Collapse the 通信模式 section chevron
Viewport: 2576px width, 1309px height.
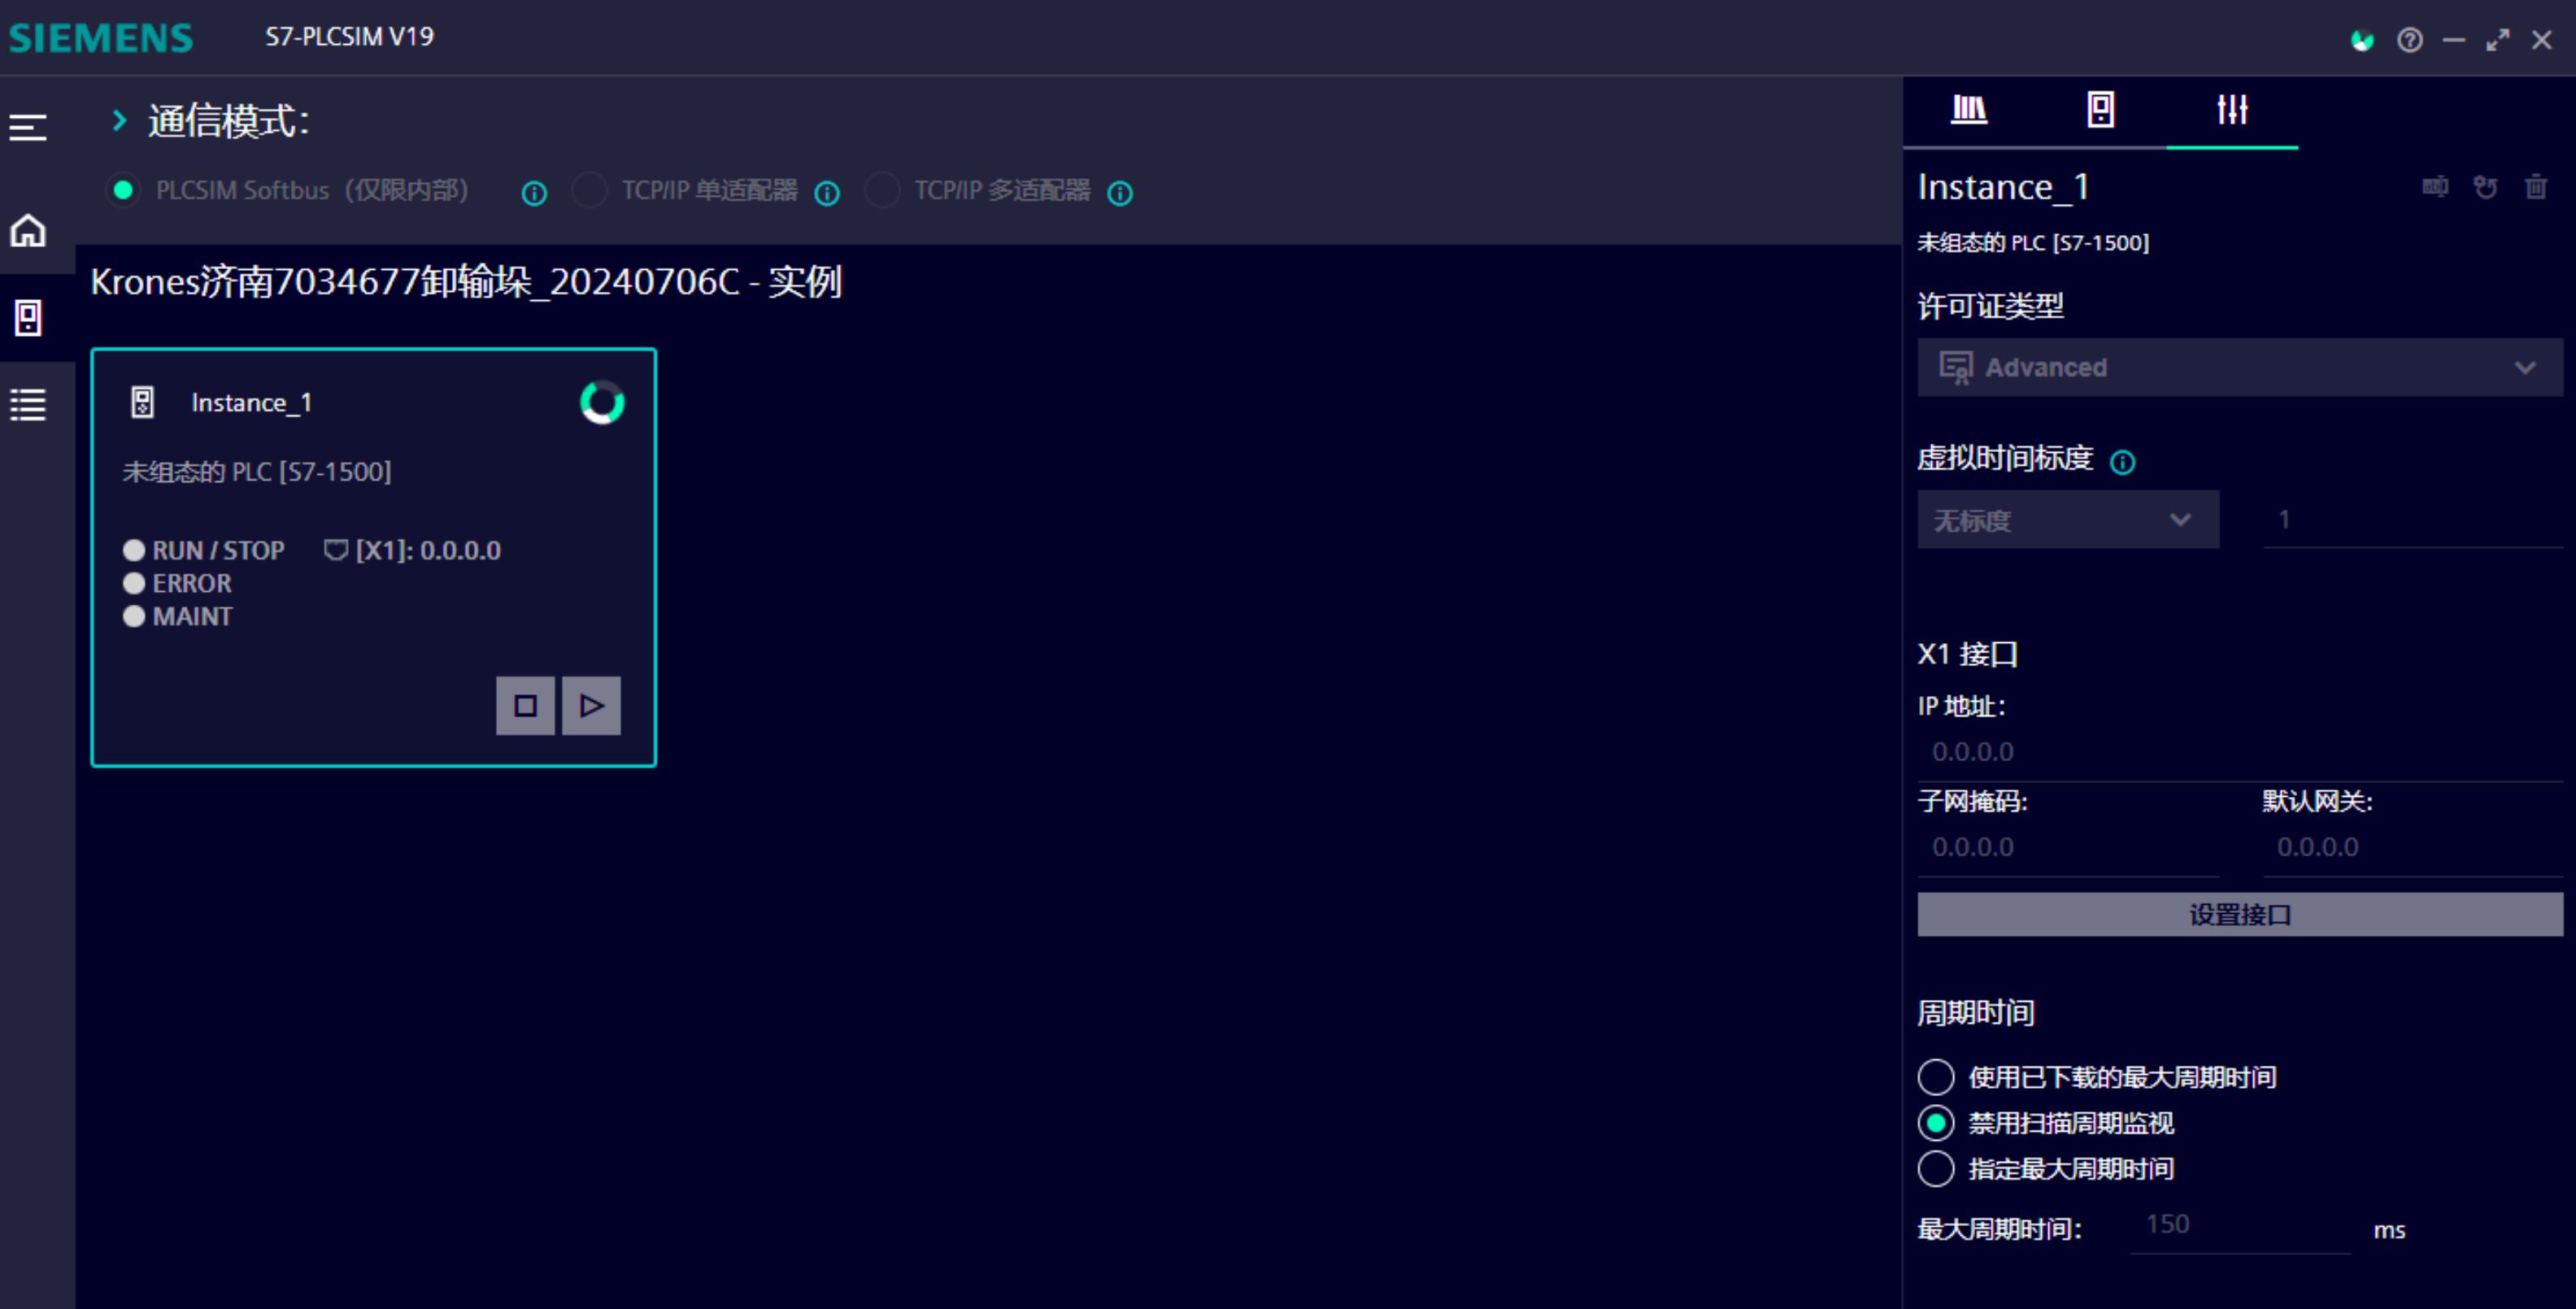coord(119,121)
